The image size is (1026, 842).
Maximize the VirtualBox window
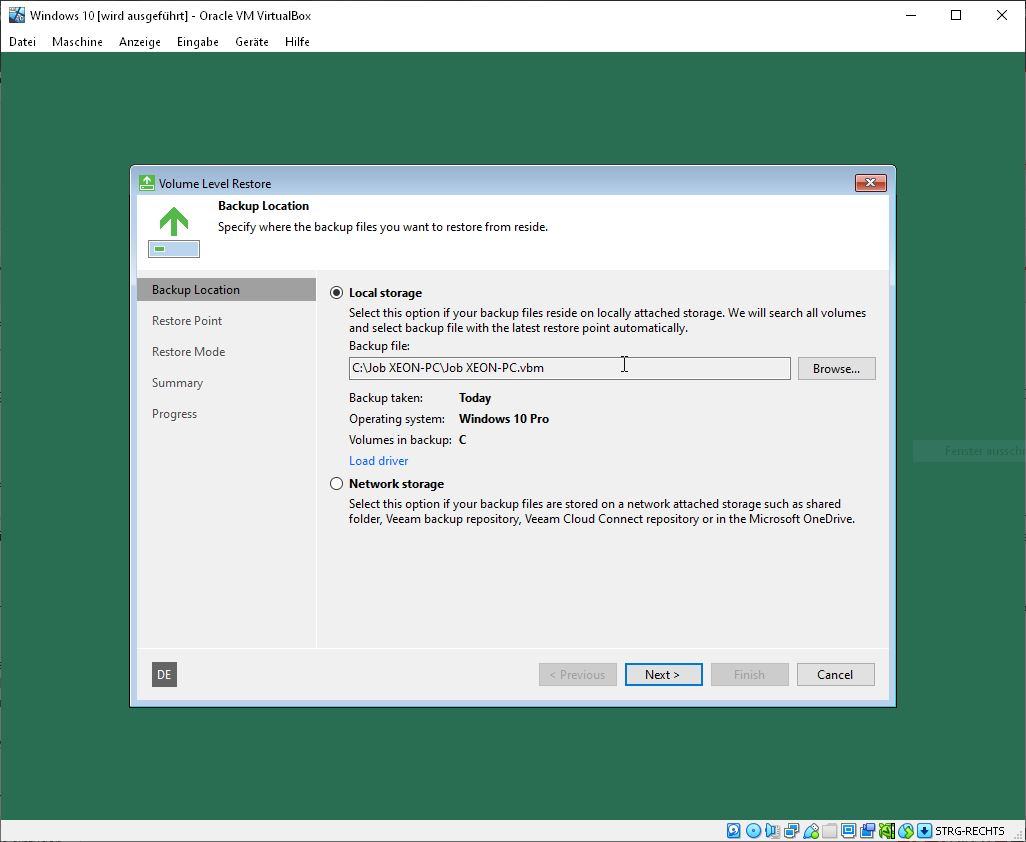tap(956, 15)
